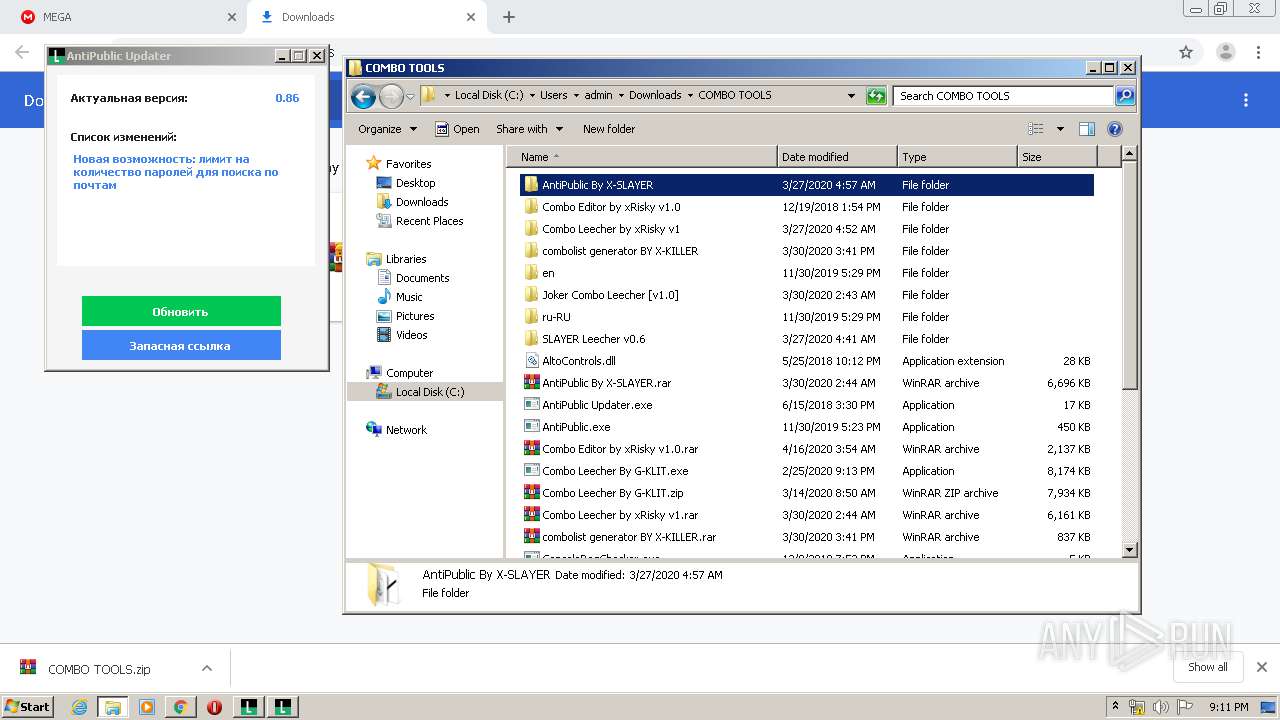Open the COMBO TOOLS.zip download options chevron

click(x=206, y=668)
